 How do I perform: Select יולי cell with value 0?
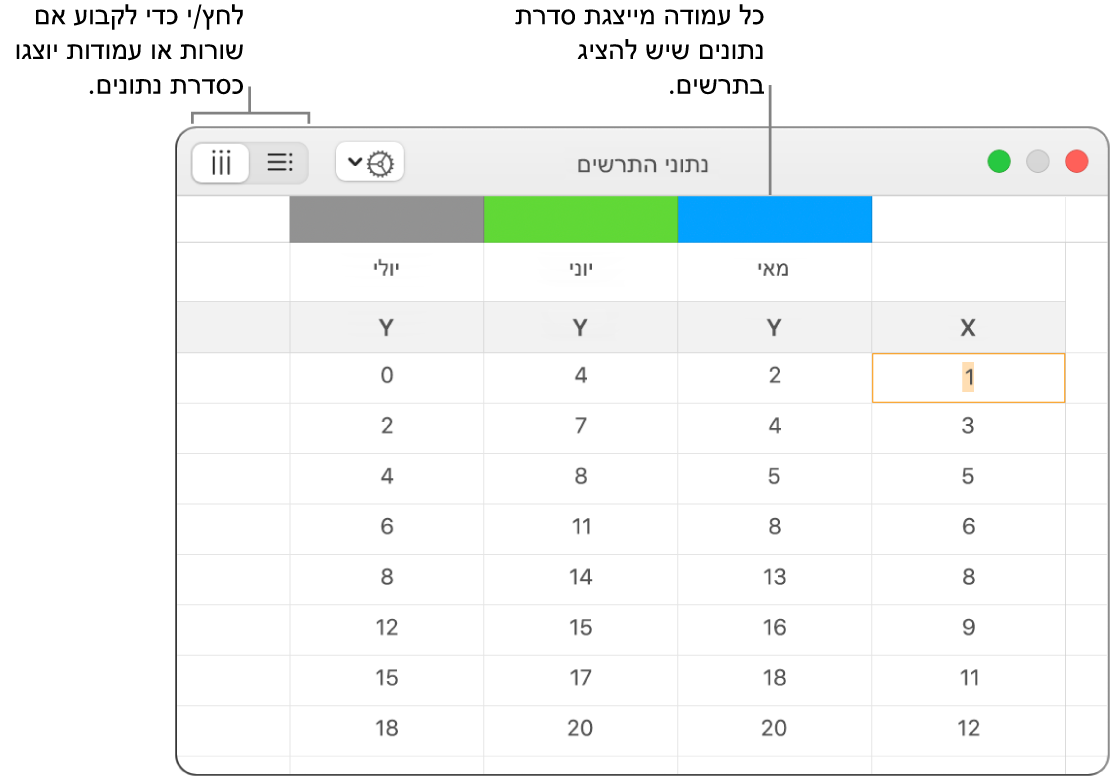coord(386,376)
